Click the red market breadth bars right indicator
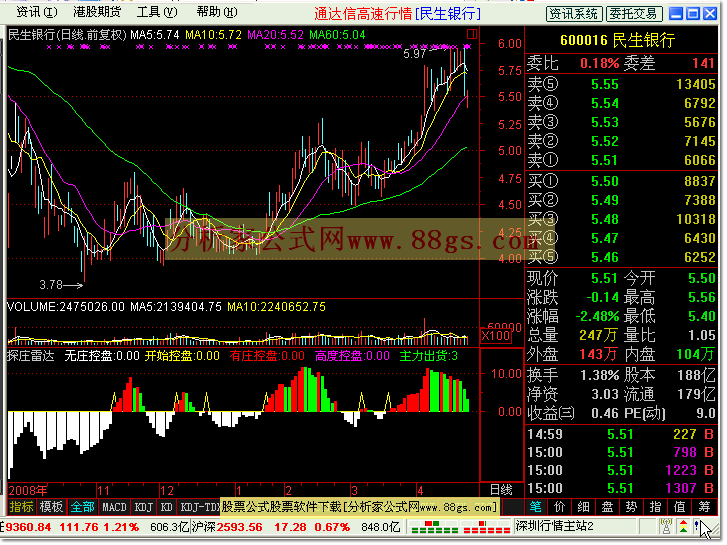This screenshot has height=545, width=727. pos(486,527)
